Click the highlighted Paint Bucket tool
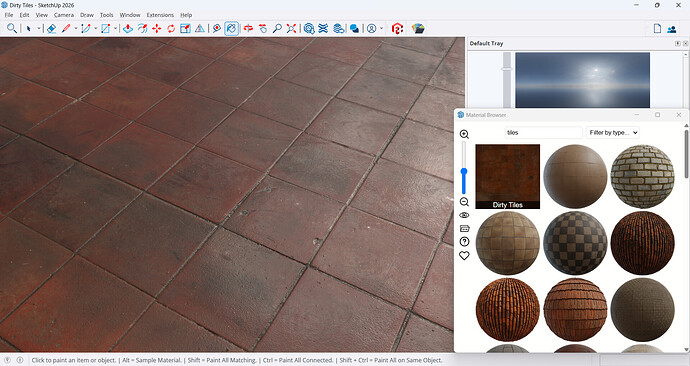 click(x=231, y=29)
